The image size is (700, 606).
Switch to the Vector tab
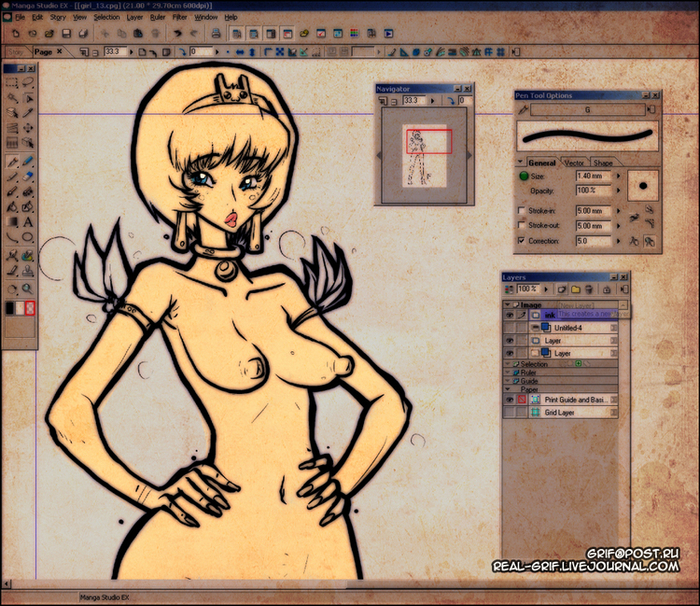pyautogui.click(x=574, y=162)
